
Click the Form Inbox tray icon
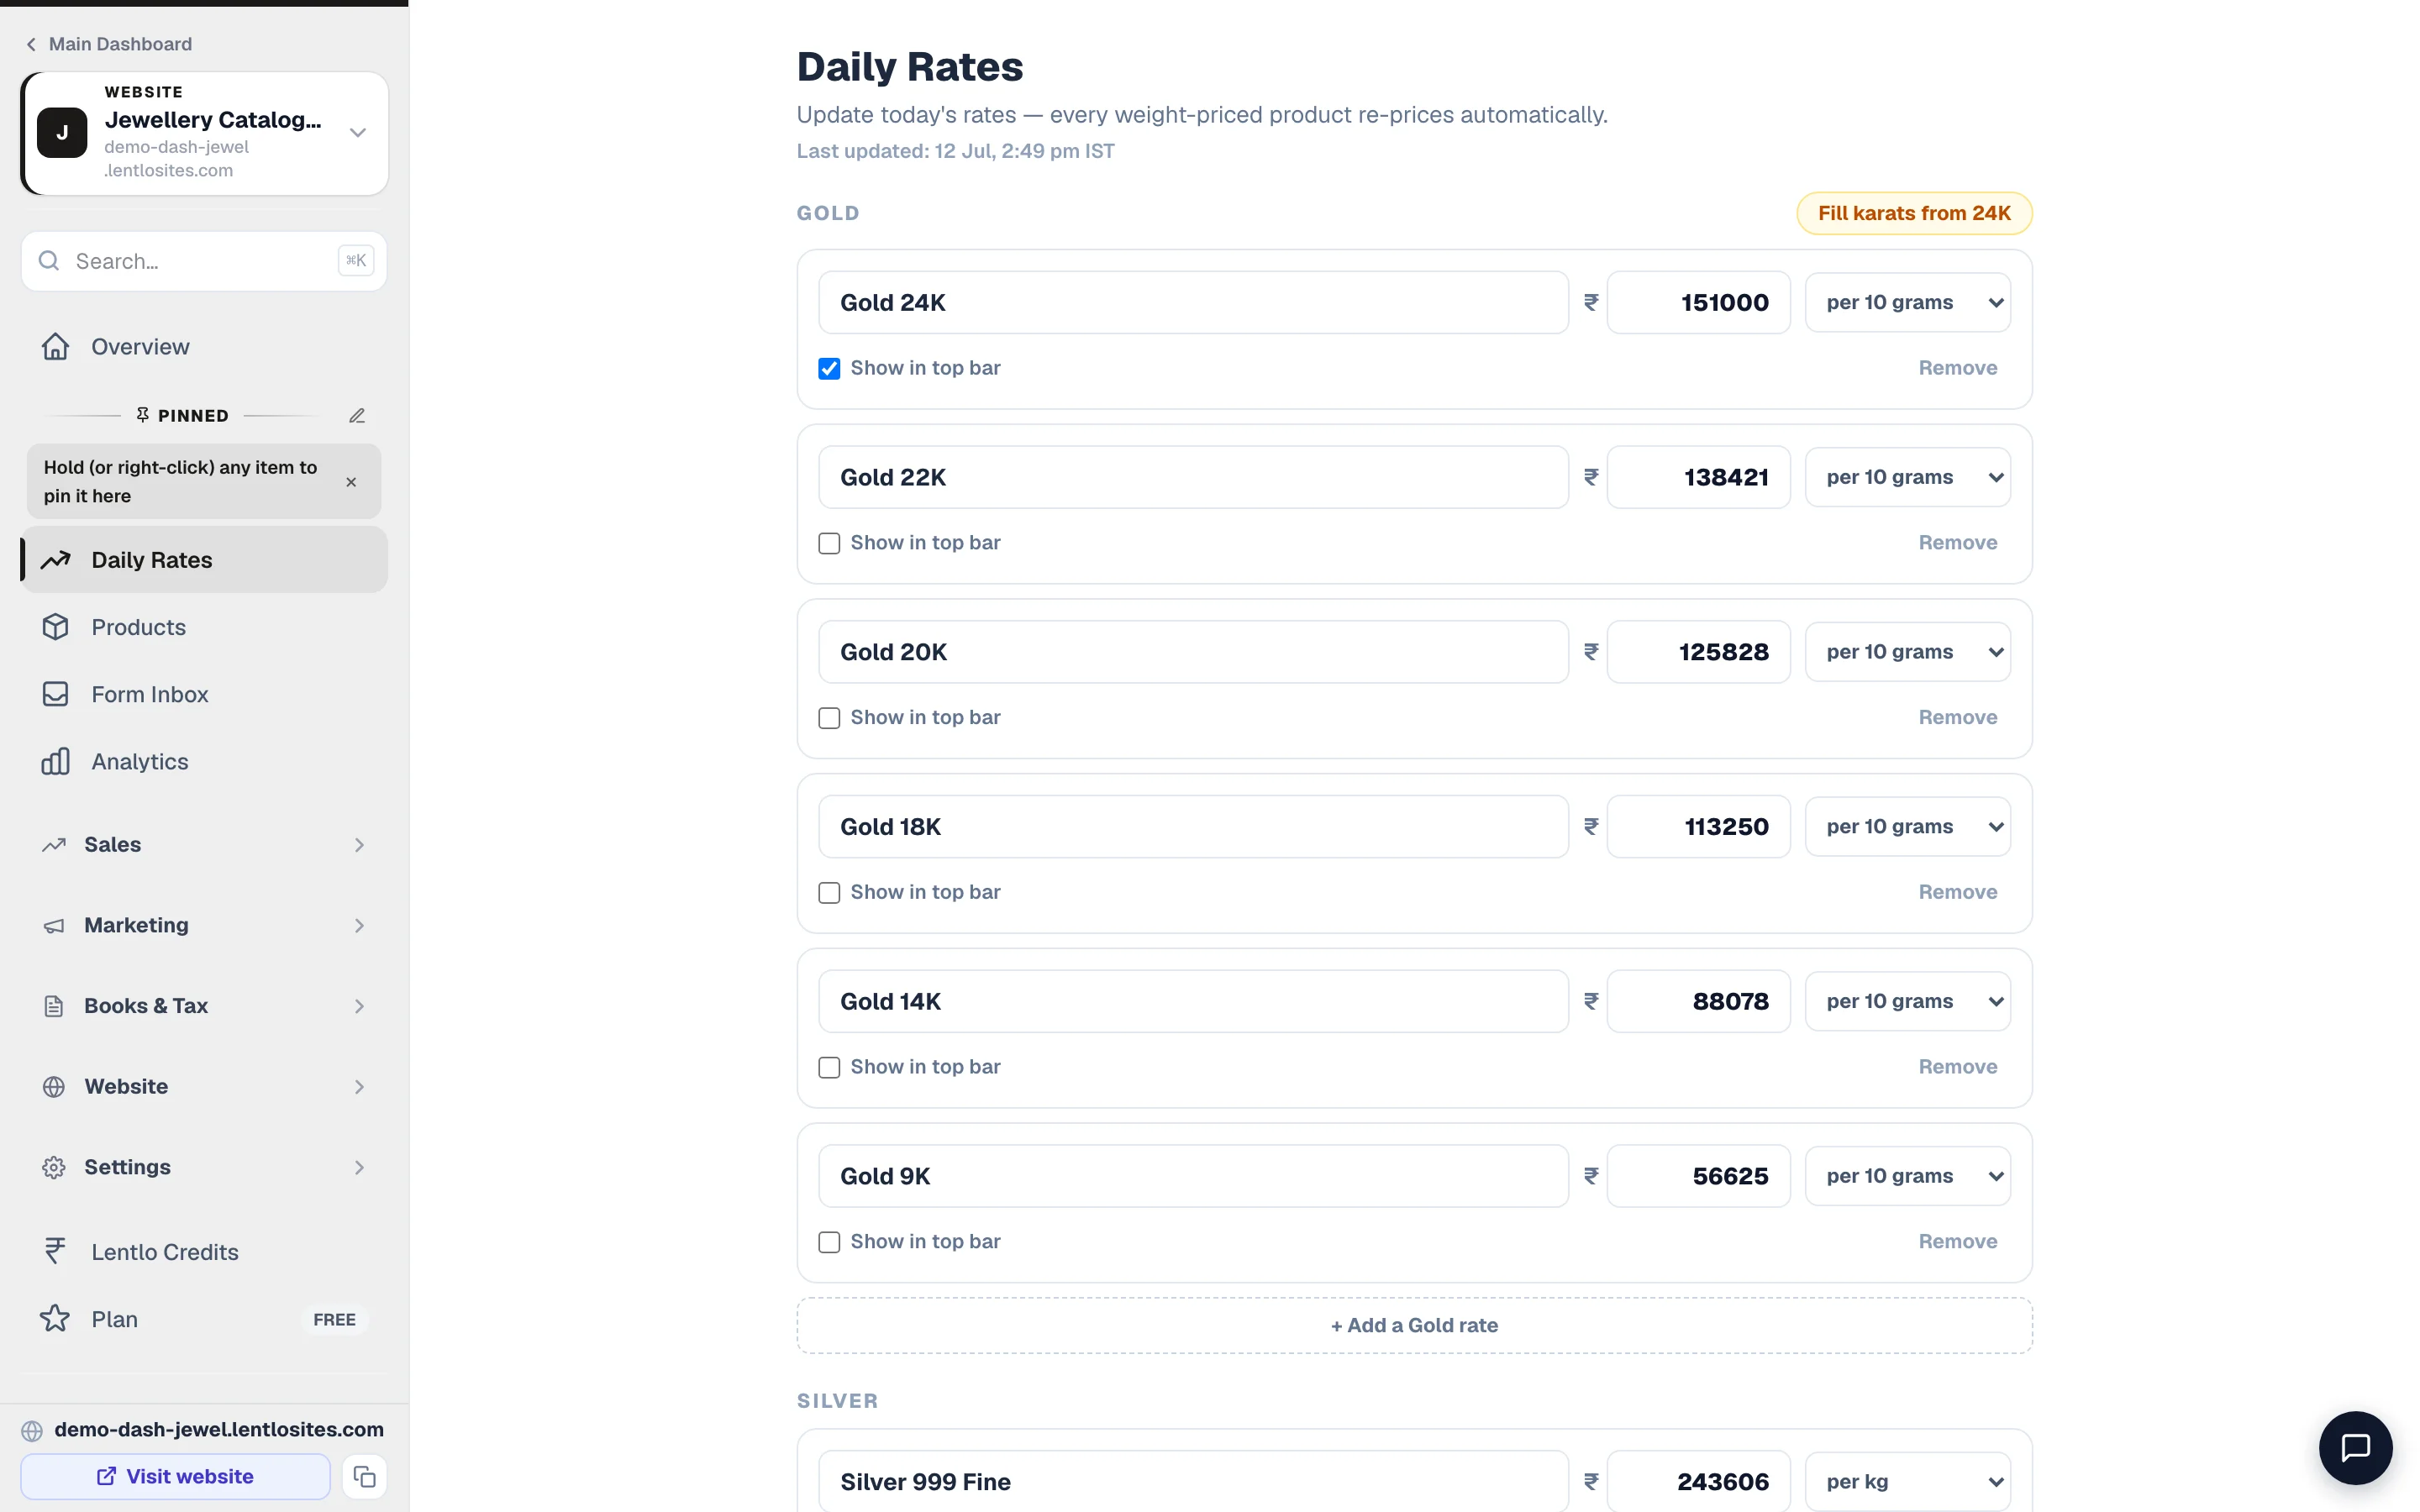tap(55, 694)
